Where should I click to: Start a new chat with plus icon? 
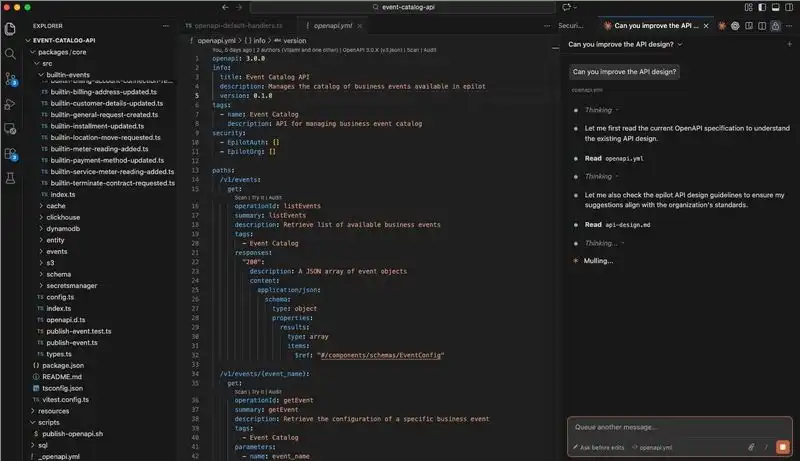coord(789,44)
